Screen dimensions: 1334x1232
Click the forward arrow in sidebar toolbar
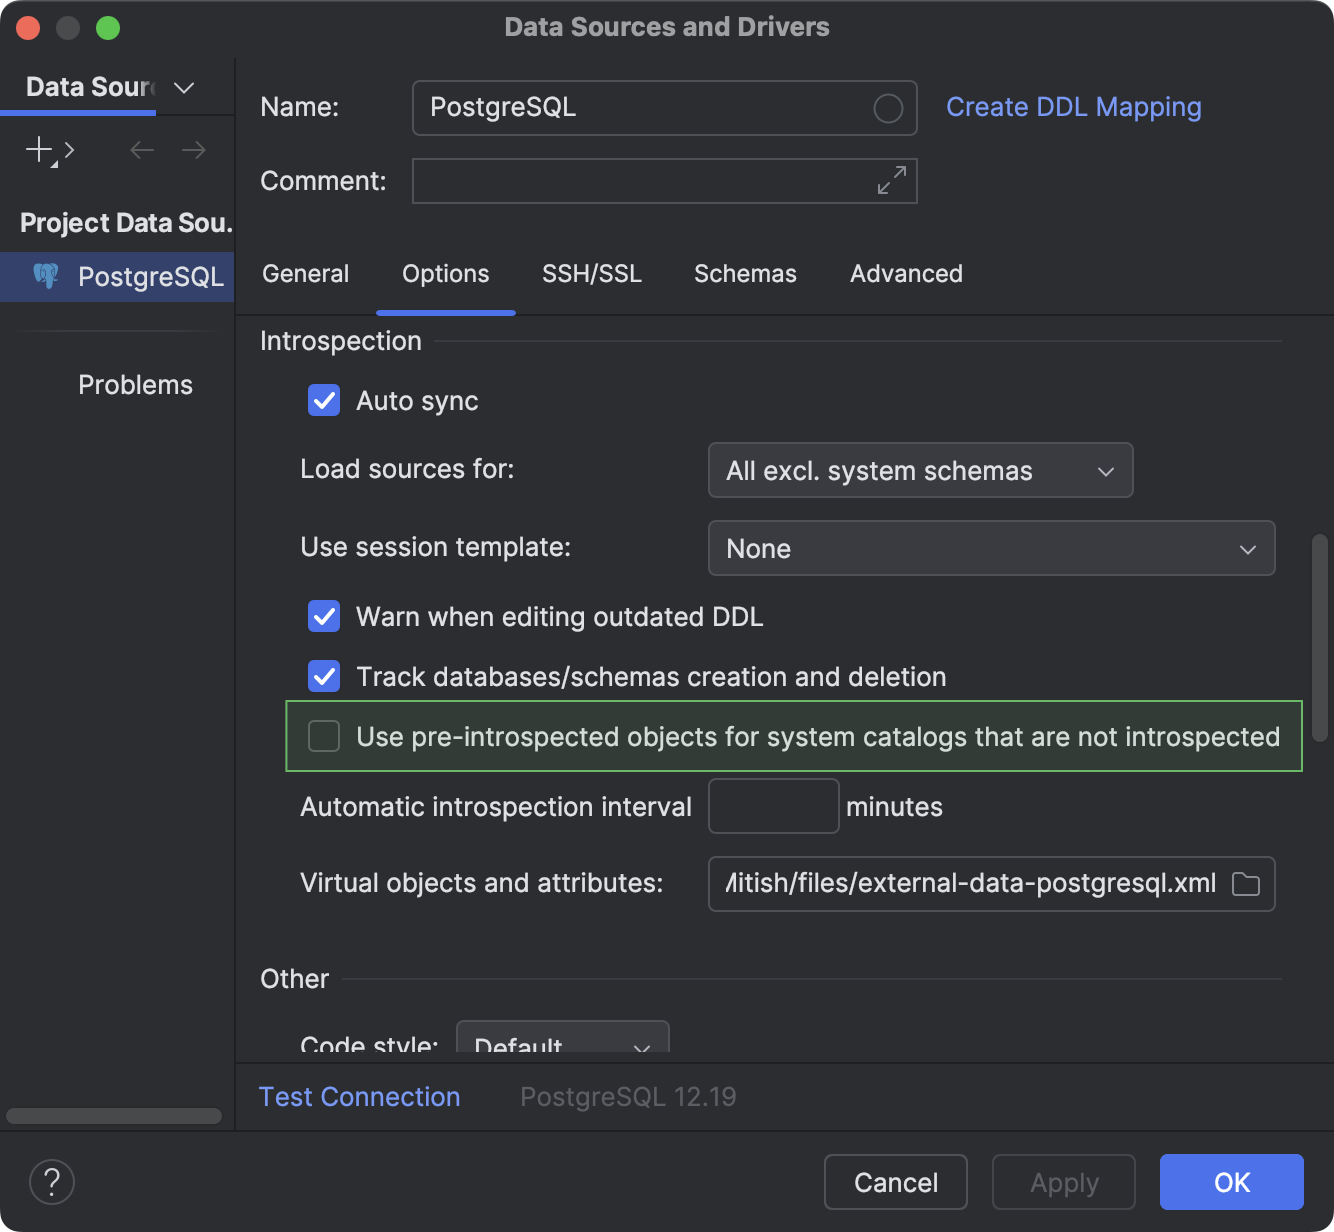click(194, 150)
